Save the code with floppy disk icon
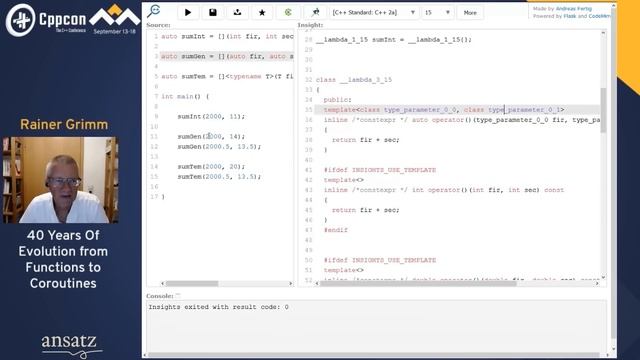The image size is (640, 360). [x=213, y=13]
